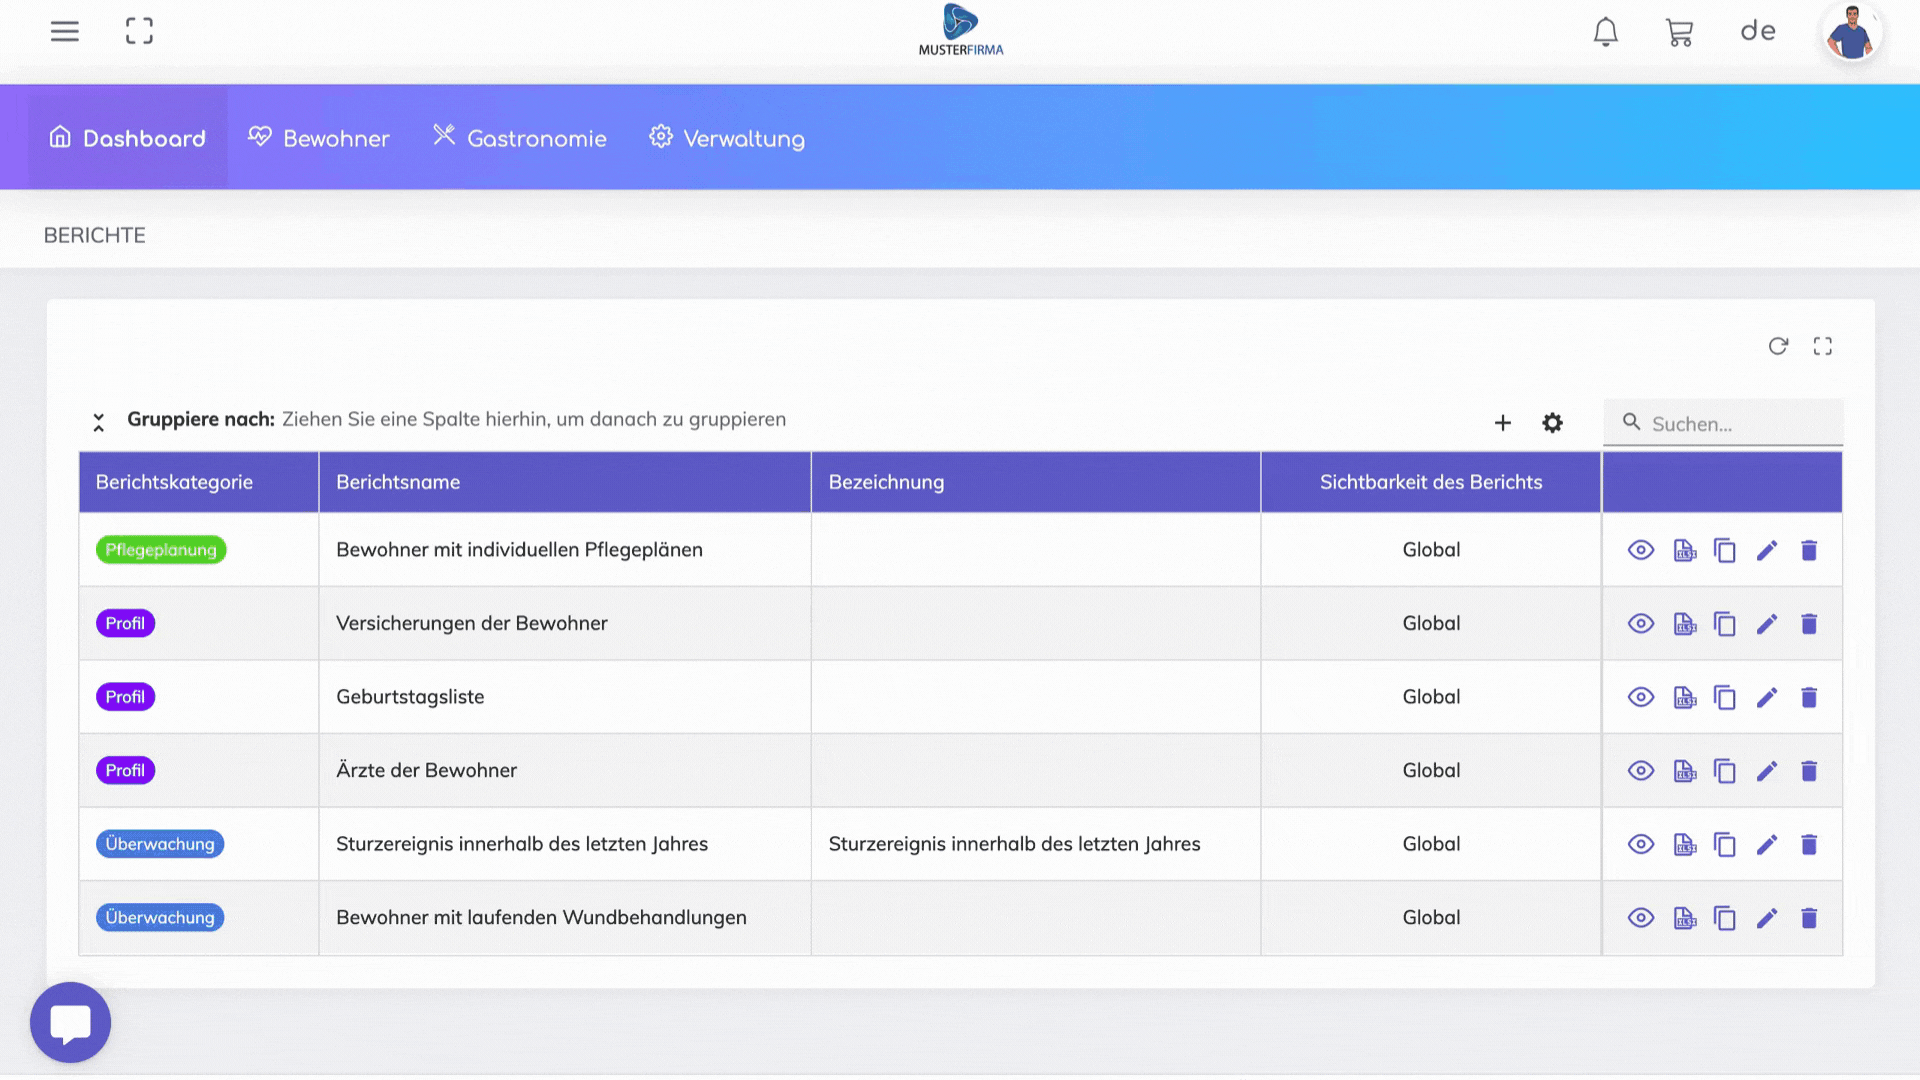Open table settings gear icon

pos(1552,423)
